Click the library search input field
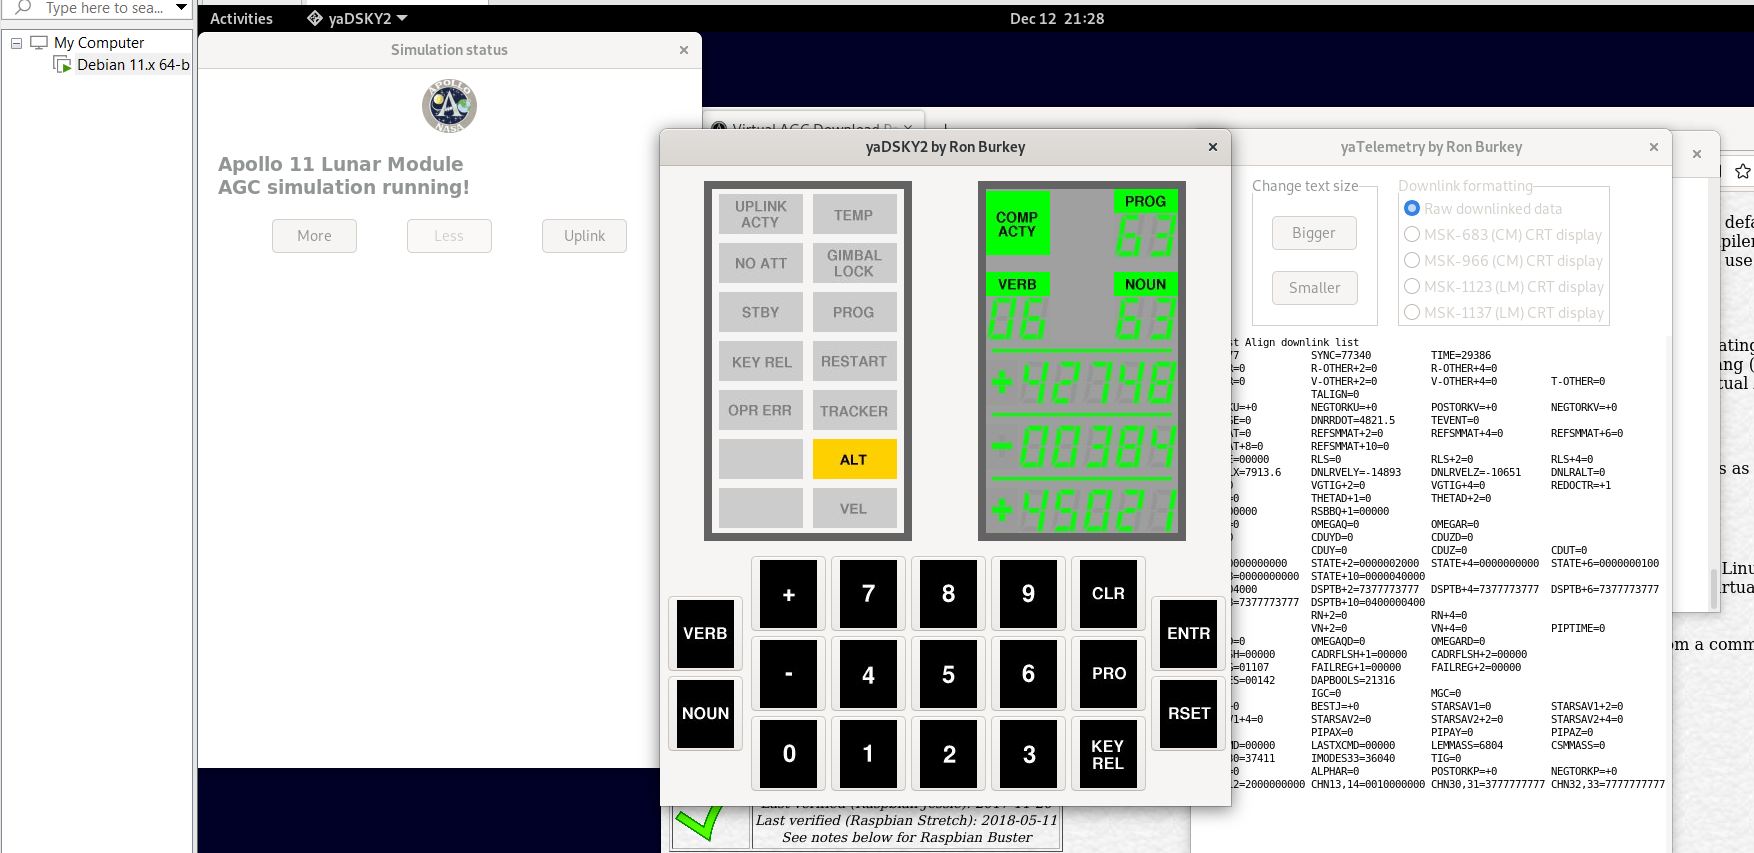 point(104,8)
